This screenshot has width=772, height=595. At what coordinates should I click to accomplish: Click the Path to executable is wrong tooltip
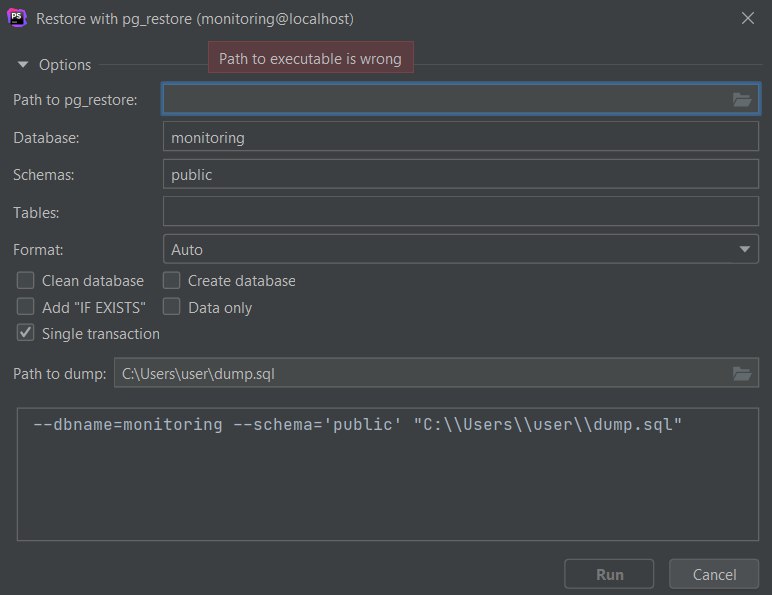click(311, 58)
